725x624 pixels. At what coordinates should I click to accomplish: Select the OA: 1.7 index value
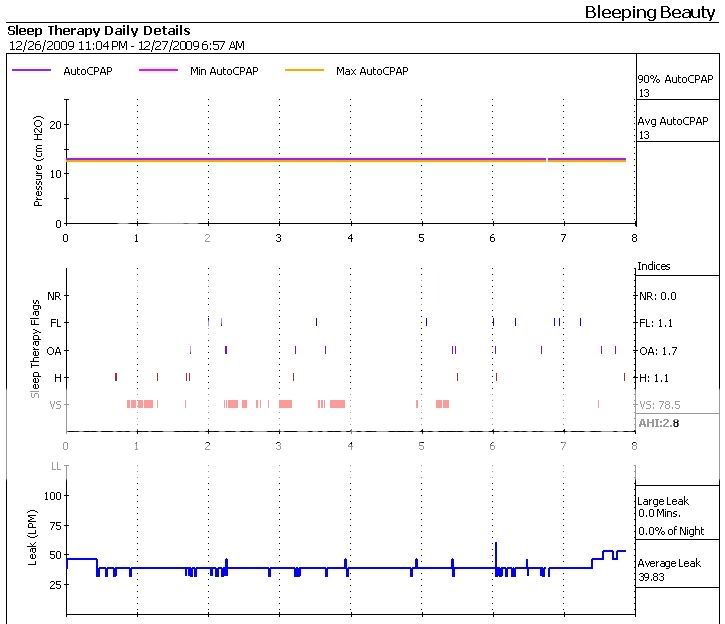click(657, 351)
